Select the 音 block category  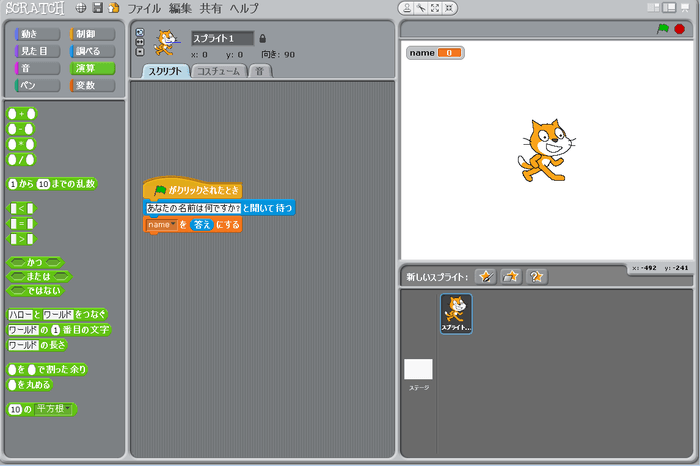pos(38,68)
